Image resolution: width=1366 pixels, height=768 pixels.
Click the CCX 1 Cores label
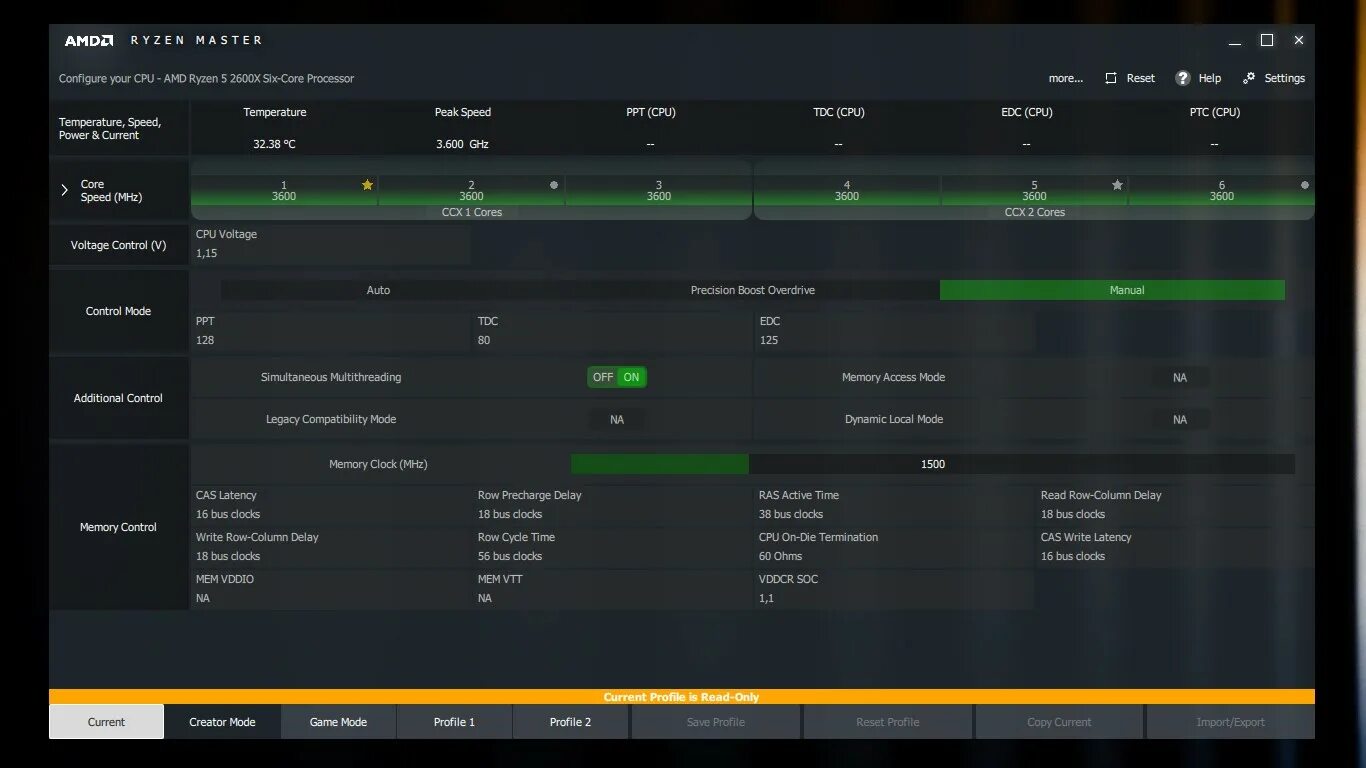point(471,212)
